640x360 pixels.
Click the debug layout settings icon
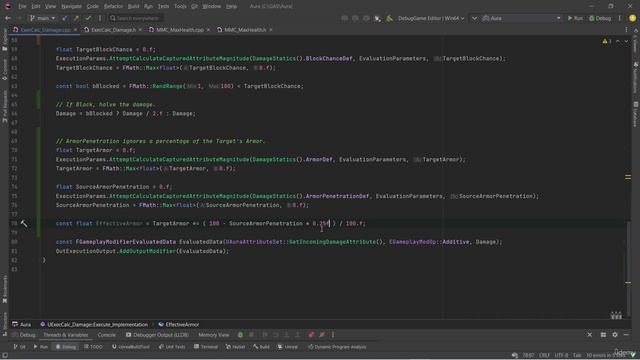point(603,335)
